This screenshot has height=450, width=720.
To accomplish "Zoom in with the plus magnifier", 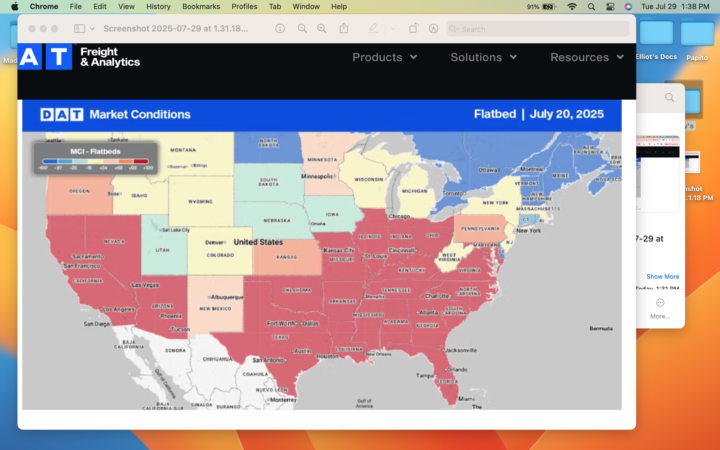I will click(322, 28).
